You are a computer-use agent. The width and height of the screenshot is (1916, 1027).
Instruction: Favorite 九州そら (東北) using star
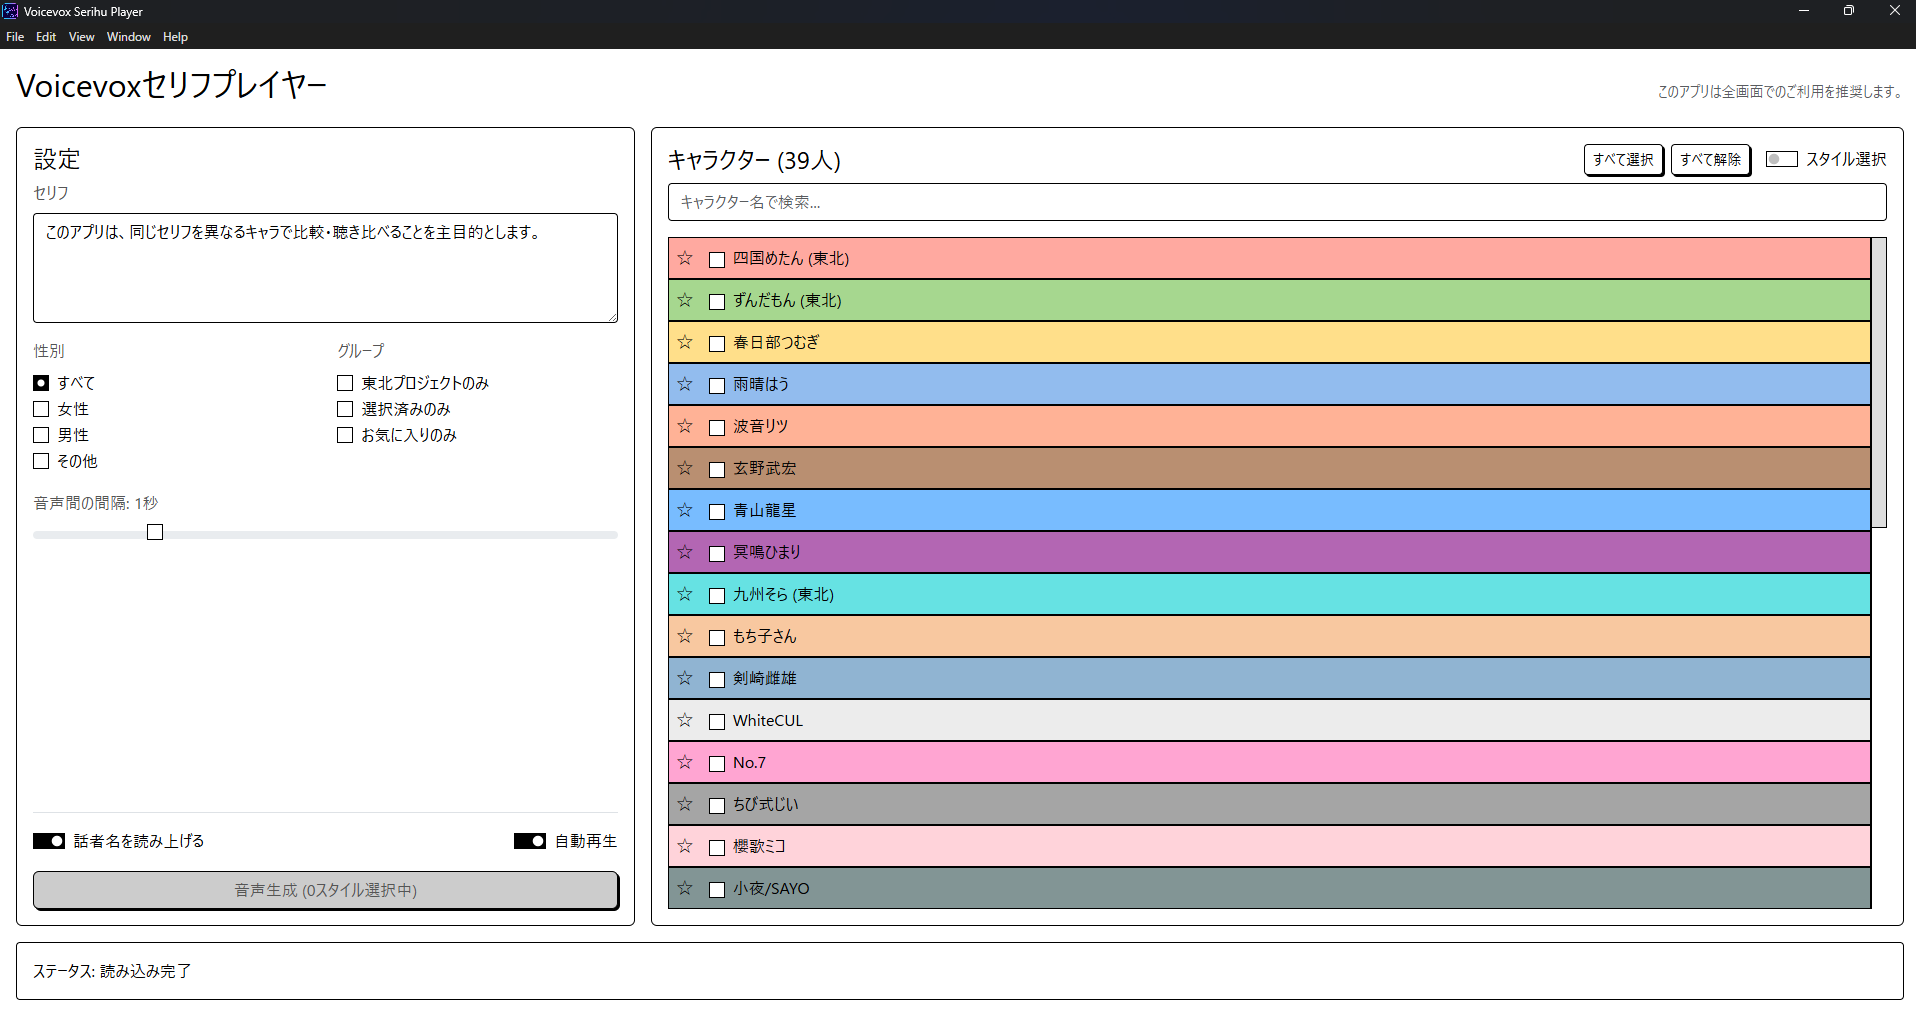tap(685, 594)
